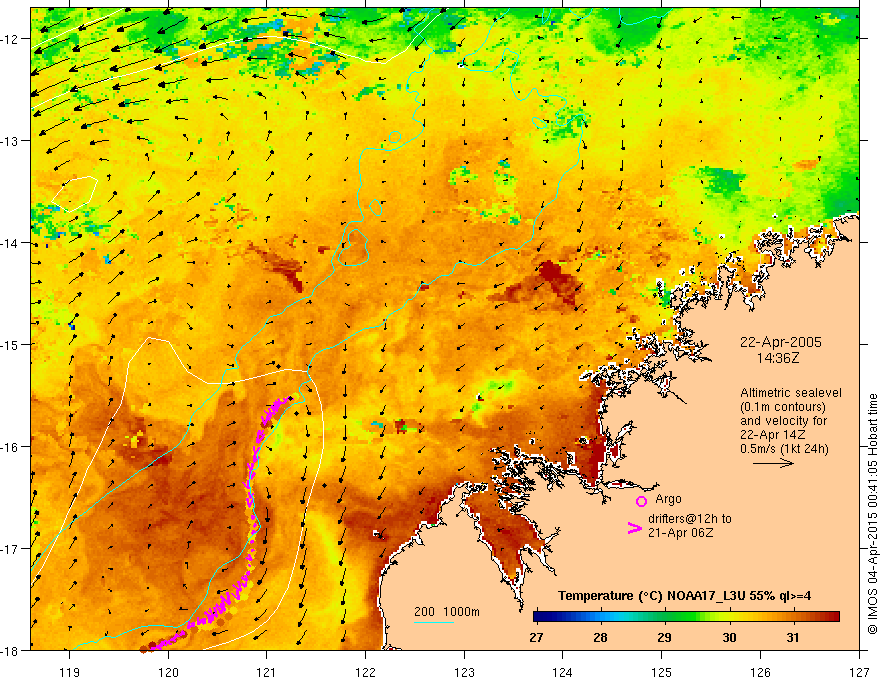Click colorbar tick label 27
880x680 pixels.
(536, 637)
